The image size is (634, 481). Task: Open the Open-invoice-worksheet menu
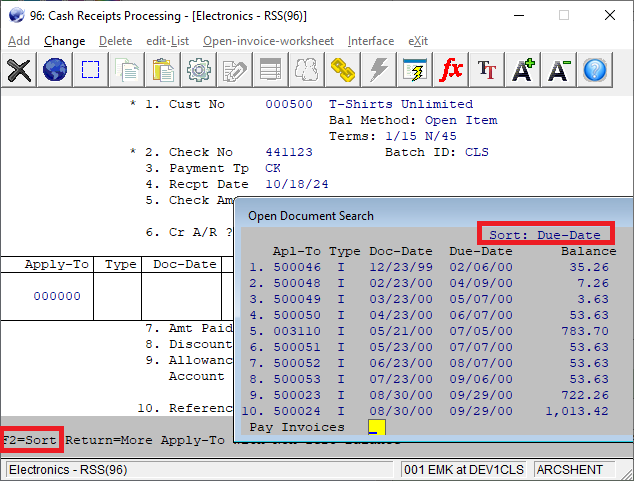(x=268, y=41)
